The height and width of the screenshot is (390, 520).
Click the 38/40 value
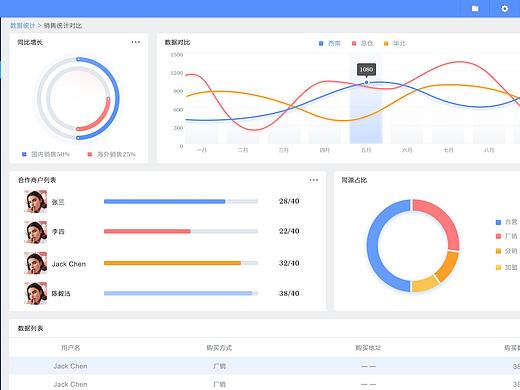[289, 293]
